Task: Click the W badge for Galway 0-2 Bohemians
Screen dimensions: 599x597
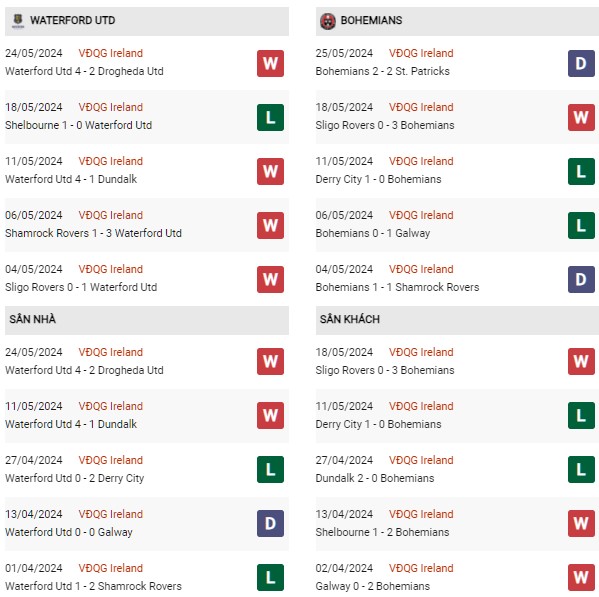Action: tap(581, 577)
